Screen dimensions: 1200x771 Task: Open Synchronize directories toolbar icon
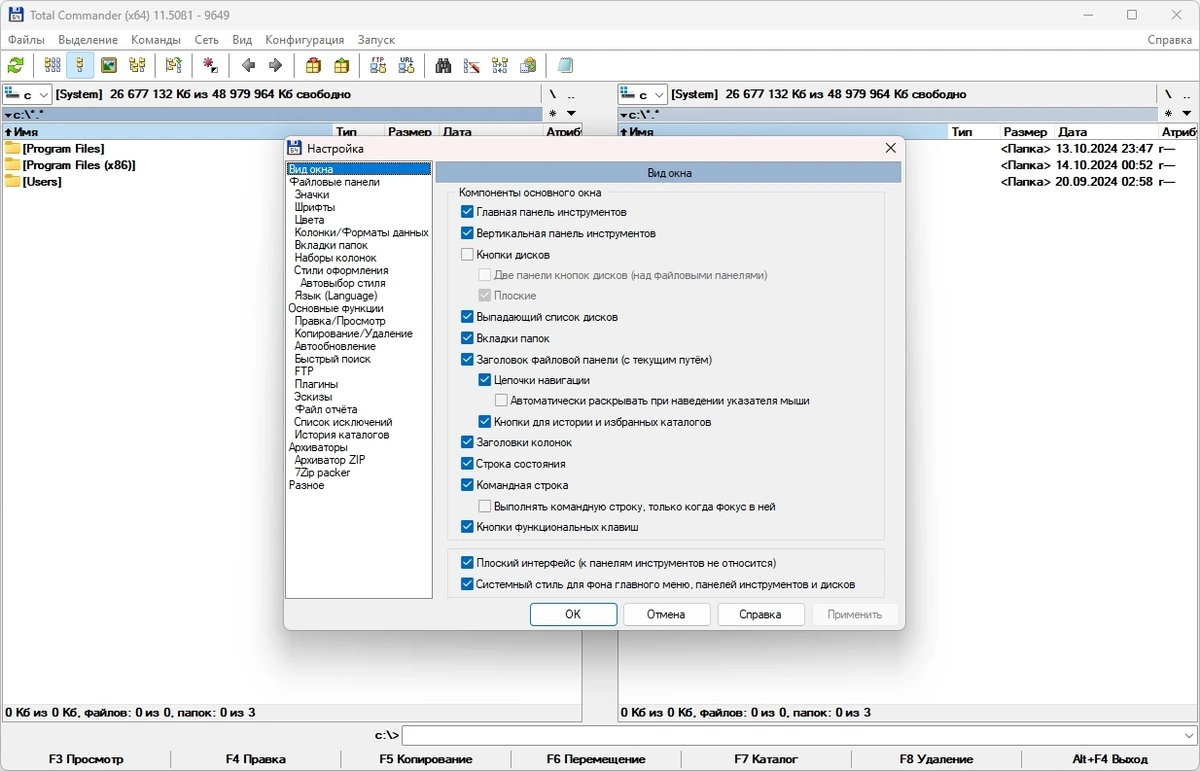[500, 66]
